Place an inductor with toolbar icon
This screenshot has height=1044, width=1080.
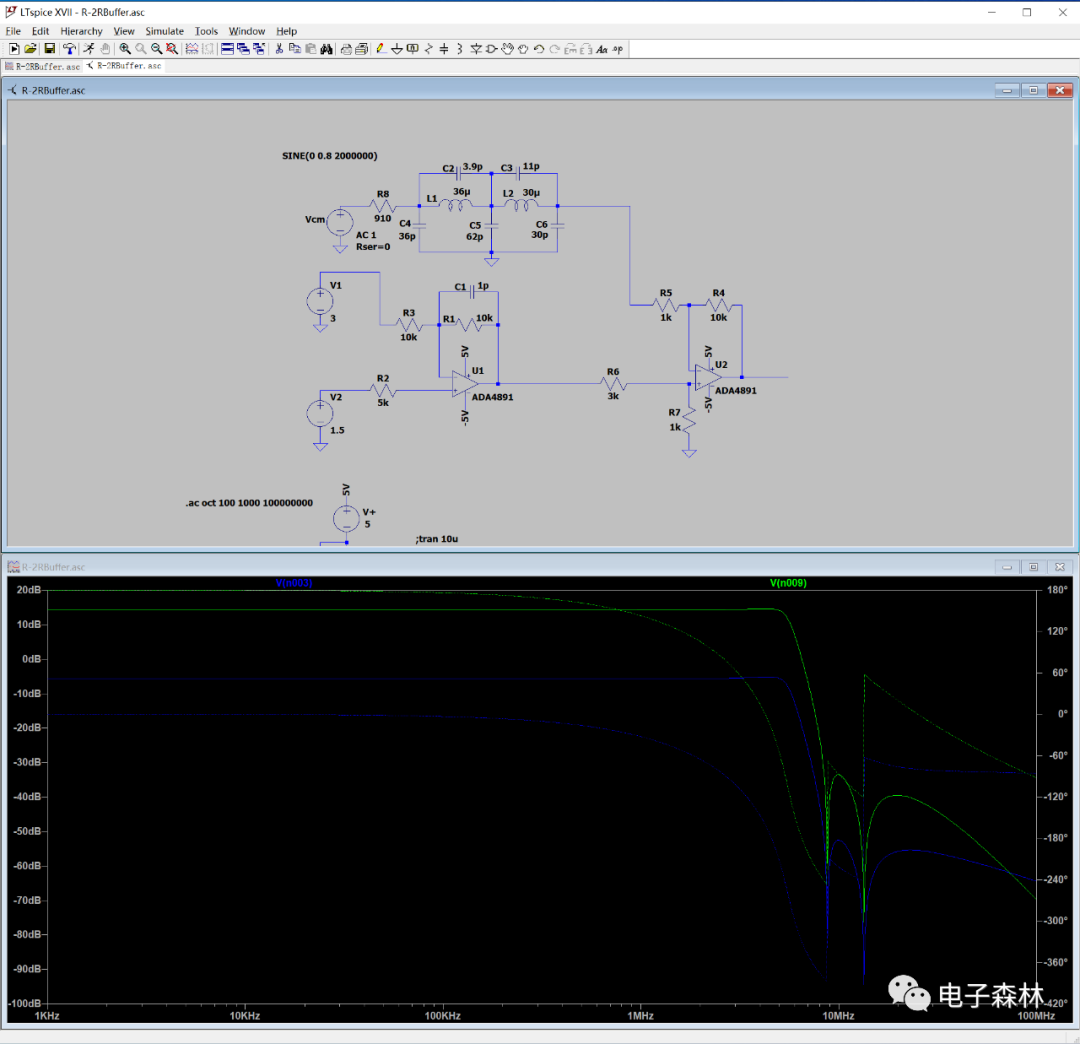(x=460, y=49)
